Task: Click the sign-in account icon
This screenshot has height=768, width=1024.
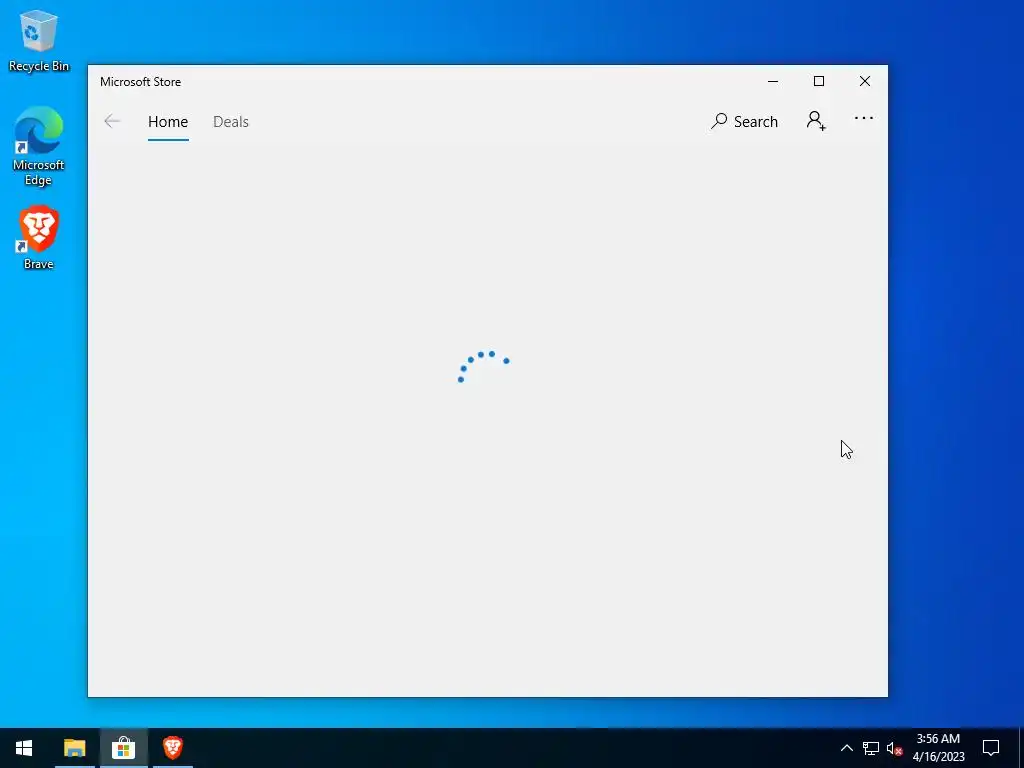Action: pyautogui.click(x=816, y=121)
